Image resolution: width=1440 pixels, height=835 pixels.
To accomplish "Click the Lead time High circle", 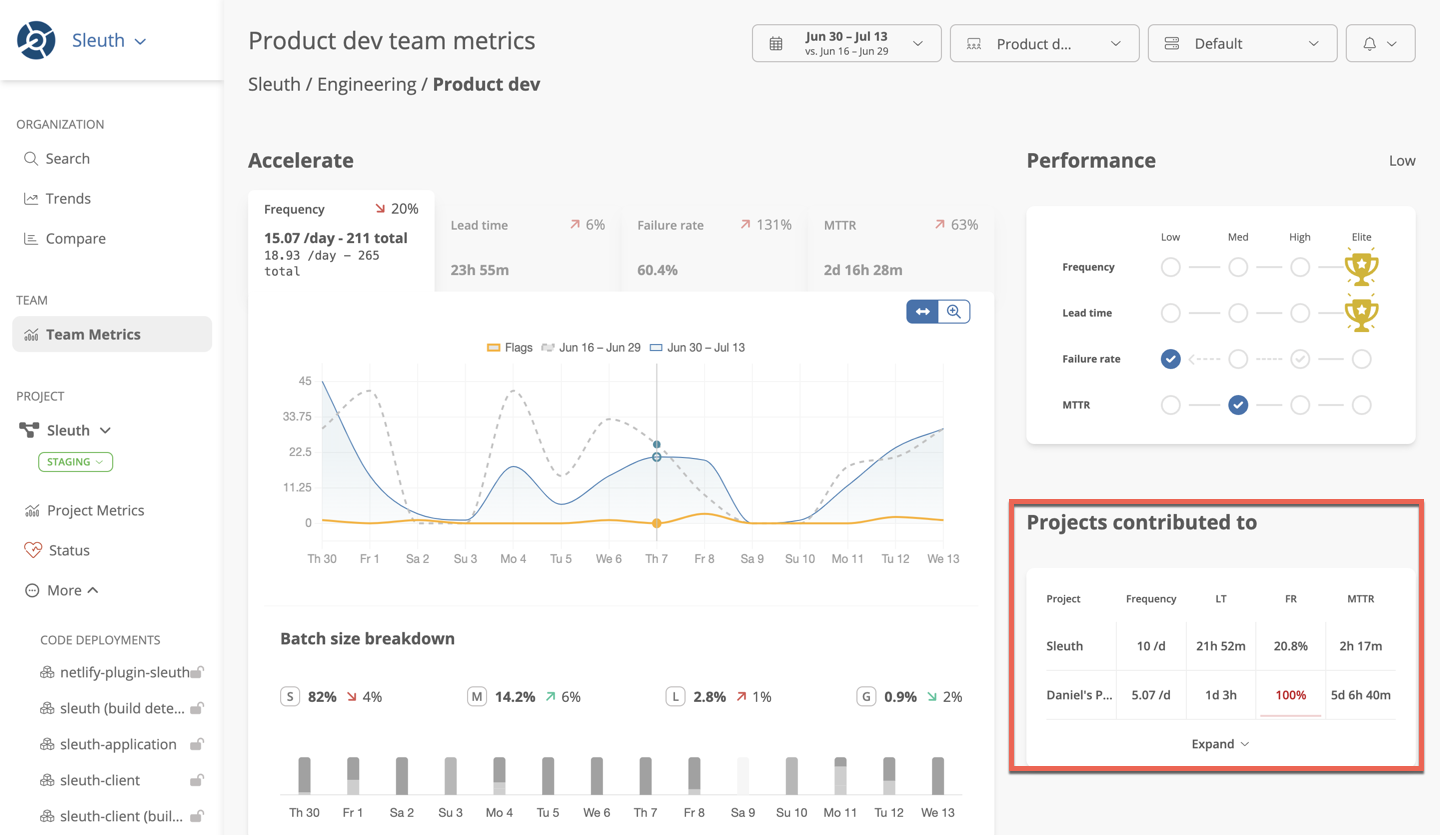I will [1300, 313].
